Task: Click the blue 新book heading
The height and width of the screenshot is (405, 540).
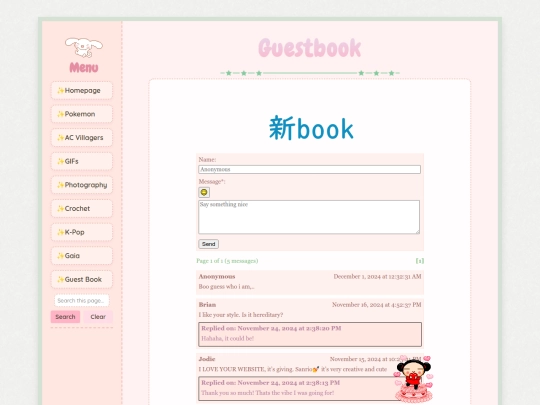Action: click(311, 128)
